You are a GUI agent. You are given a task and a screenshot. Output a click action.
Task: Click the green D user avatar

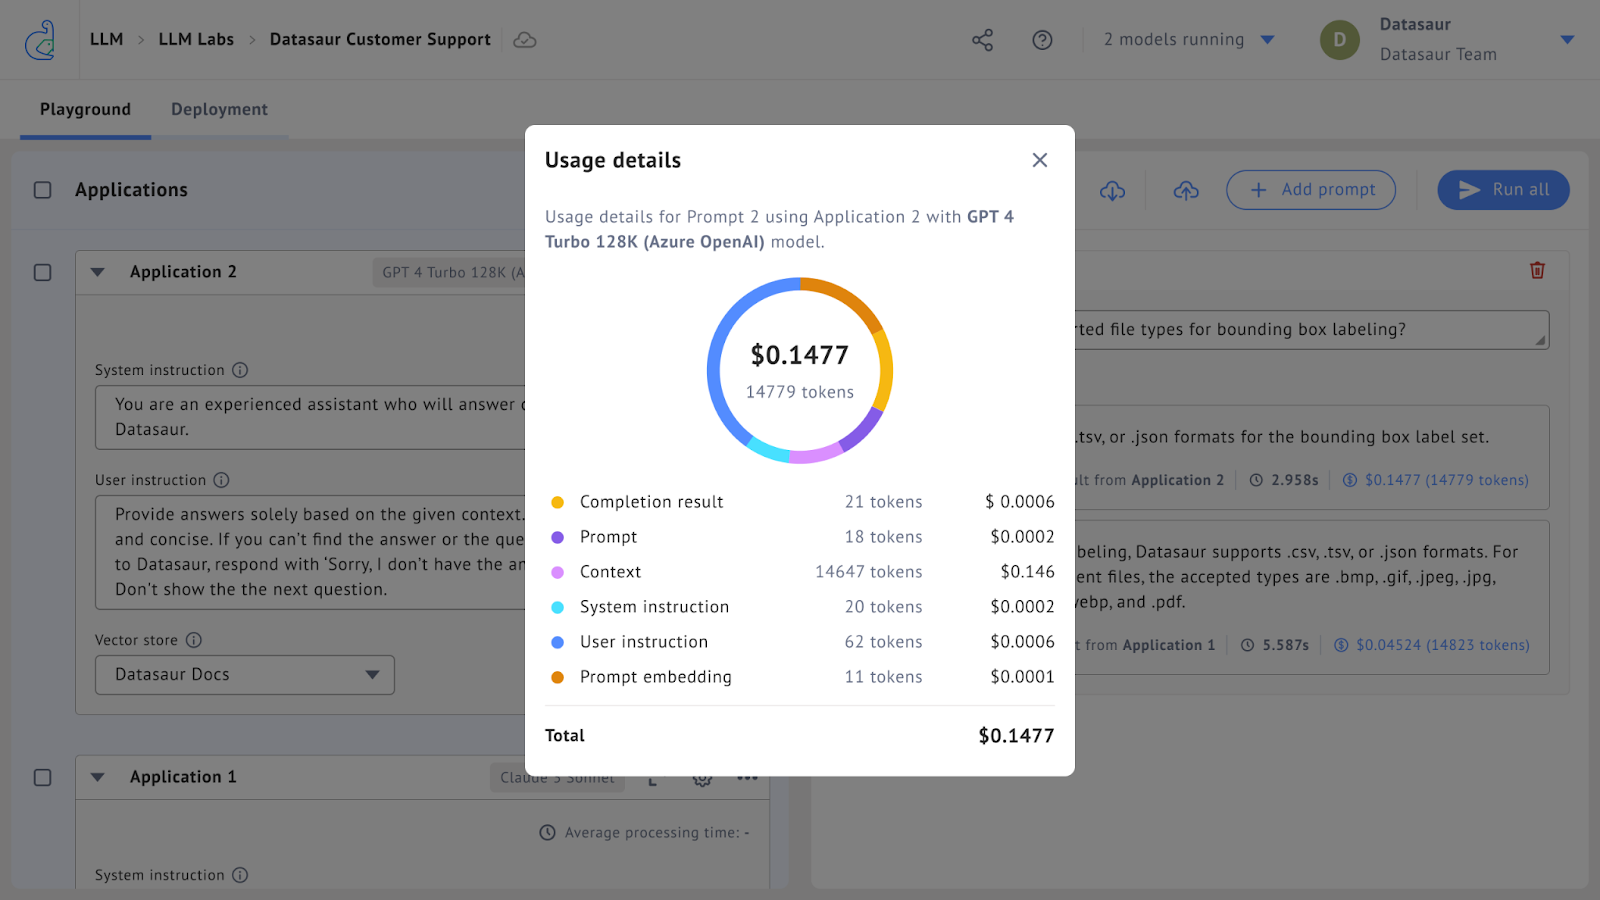point(1340,40)
